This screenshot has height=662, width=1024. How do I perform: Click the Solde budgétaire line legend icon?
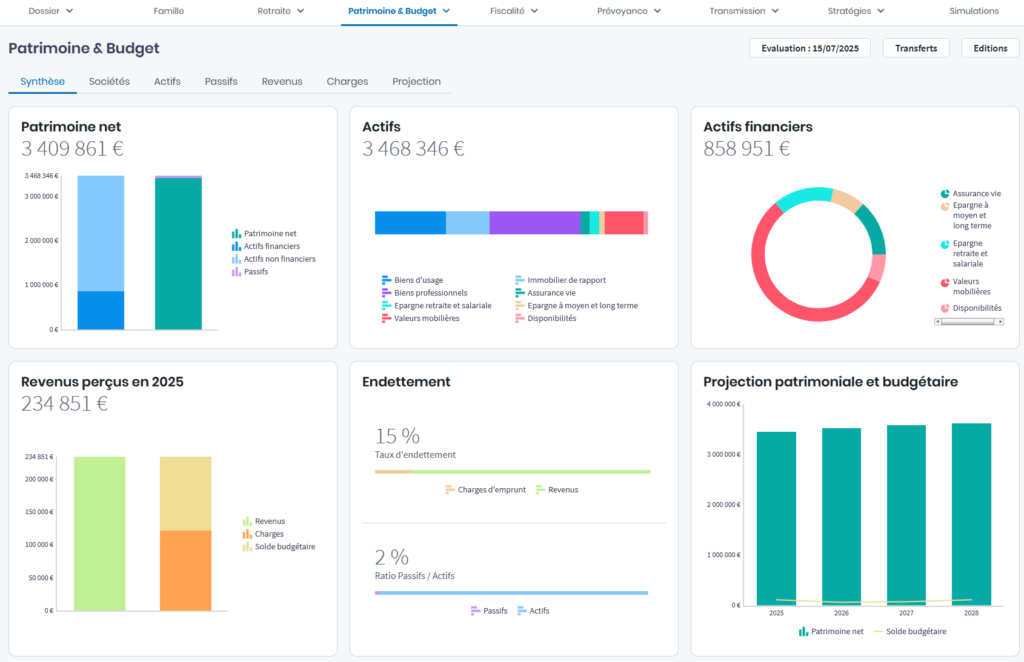879,631
